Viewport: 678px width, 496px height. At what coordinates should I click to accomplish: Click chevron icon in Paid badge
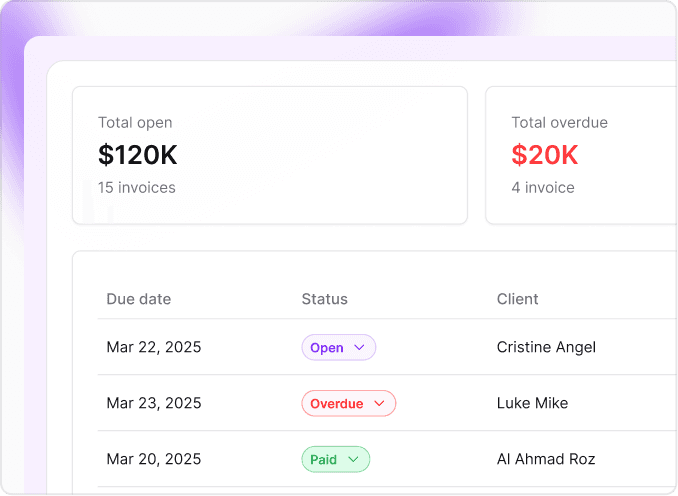[x=354, y=460]
